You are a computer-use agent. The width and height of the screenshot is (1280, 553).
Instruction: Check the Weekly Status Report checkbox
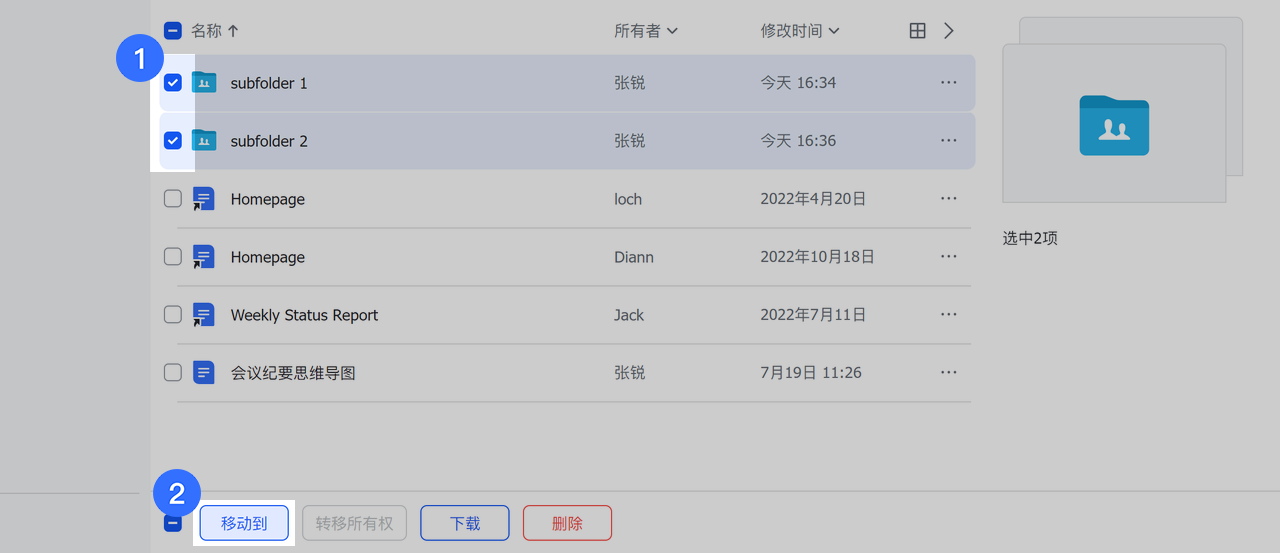click(172, 315)
